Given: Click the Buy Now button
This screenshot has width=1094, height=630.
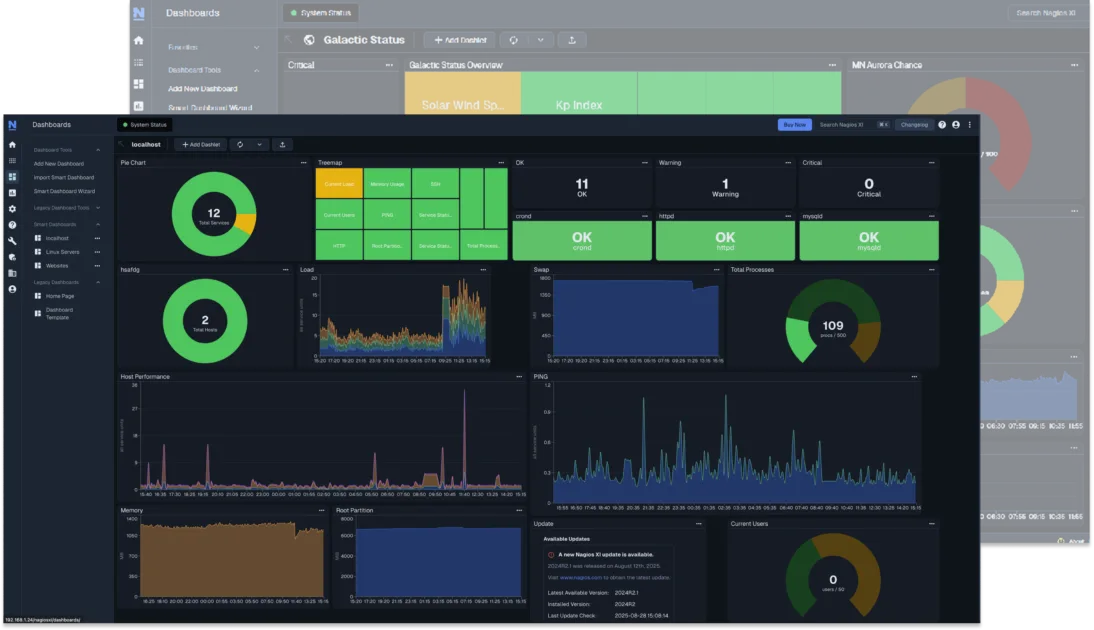Looking at the screenshot, I should [795, 124].
